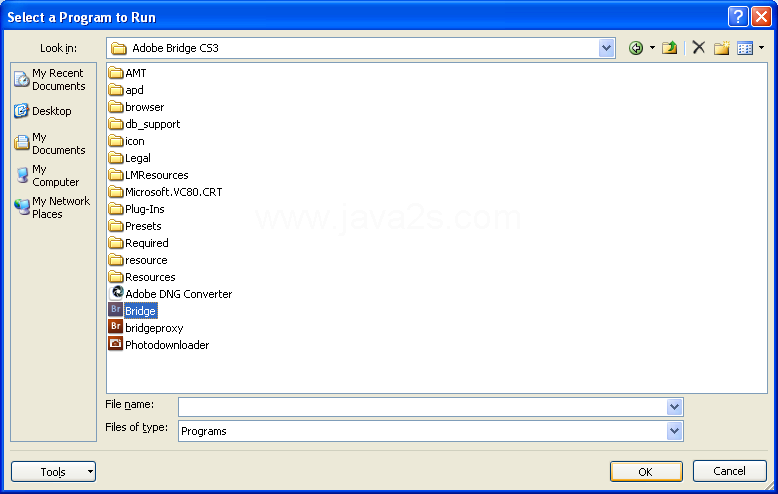Image resolution: width=778 pixels, height=494 pixels.
Task: Close the Select a Program dialog
Action: tap(761, 17)
